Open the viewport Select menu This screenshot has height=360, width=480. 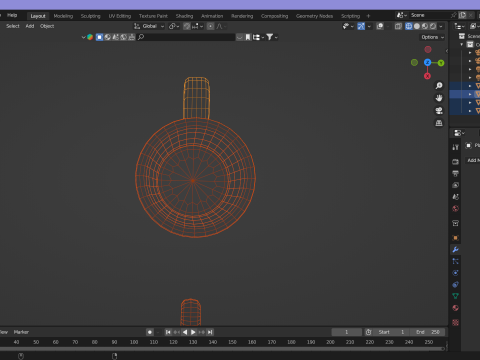pyautogui.click(x=13, y=26)
